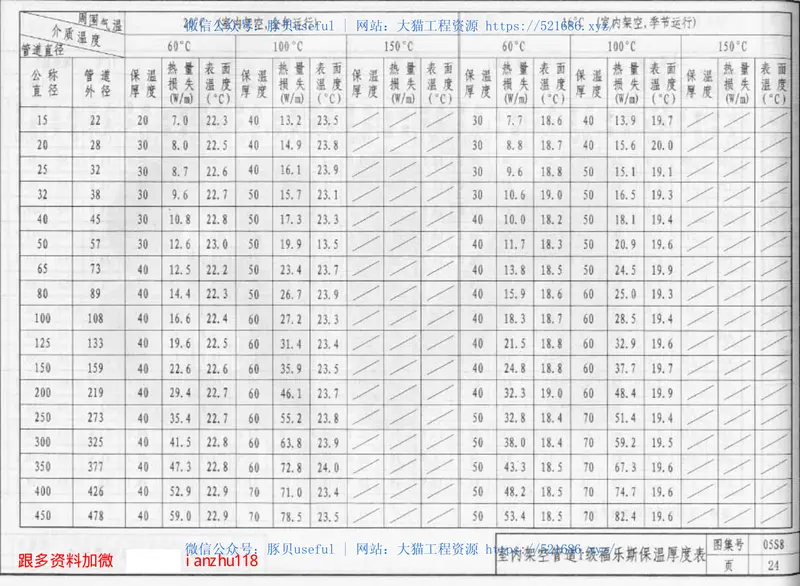Click heat loss value 63.8
800x586 pixels.
click(290, 443)
